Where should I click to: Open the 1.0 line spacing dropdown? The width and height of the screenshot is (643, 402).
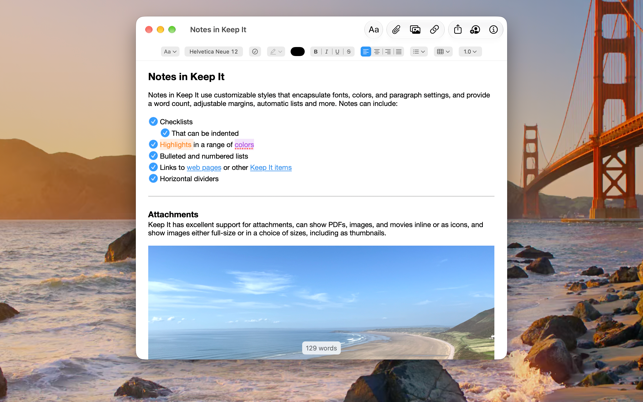click(x=470, y=52)
